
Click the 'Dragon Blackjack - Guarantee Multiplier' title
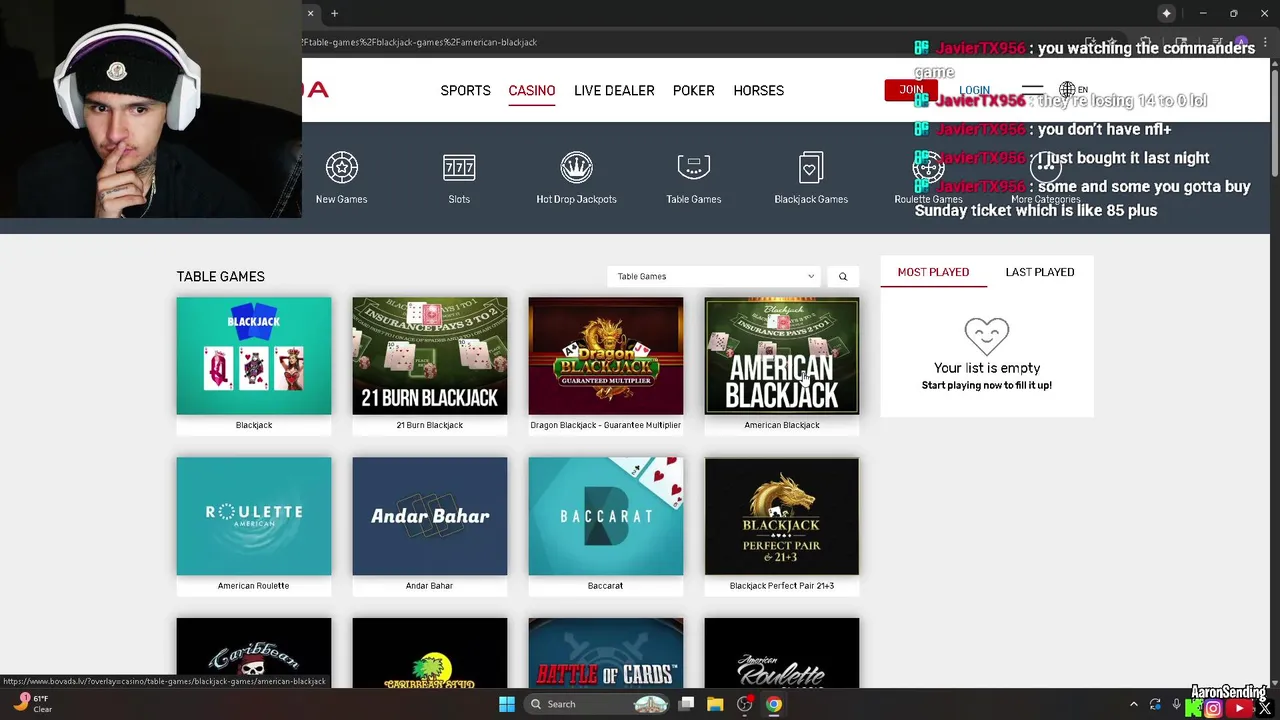coord(606,425)
